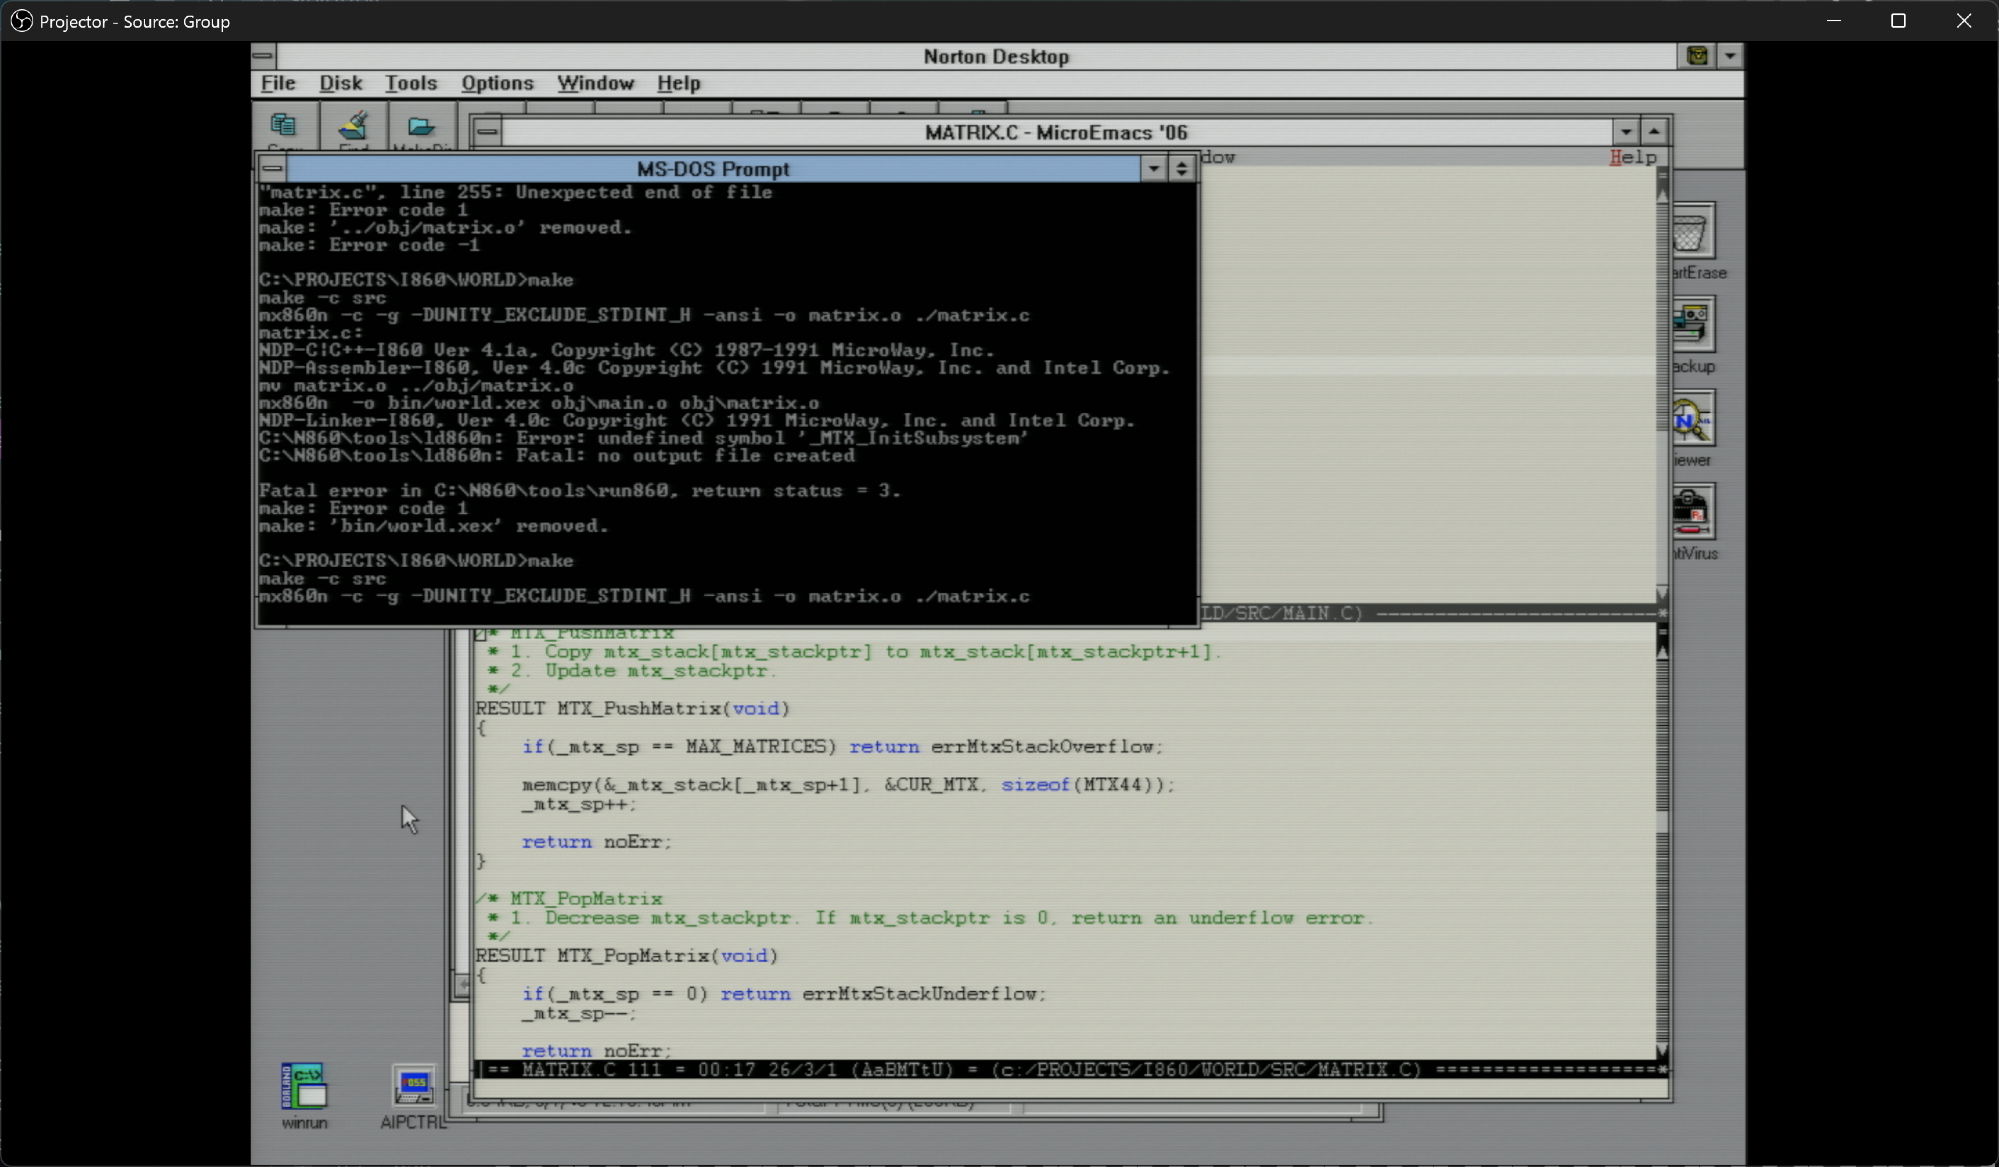
Task: Open the Tools menu in Norton Desktop
Action: coord(411,83)
